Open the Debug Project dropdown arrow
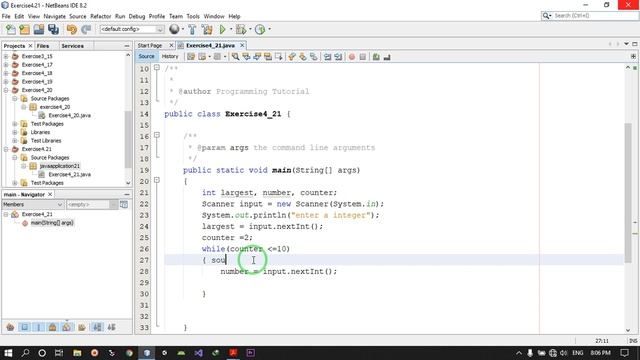Screen dimensions: 640x360 pos(250,29)
